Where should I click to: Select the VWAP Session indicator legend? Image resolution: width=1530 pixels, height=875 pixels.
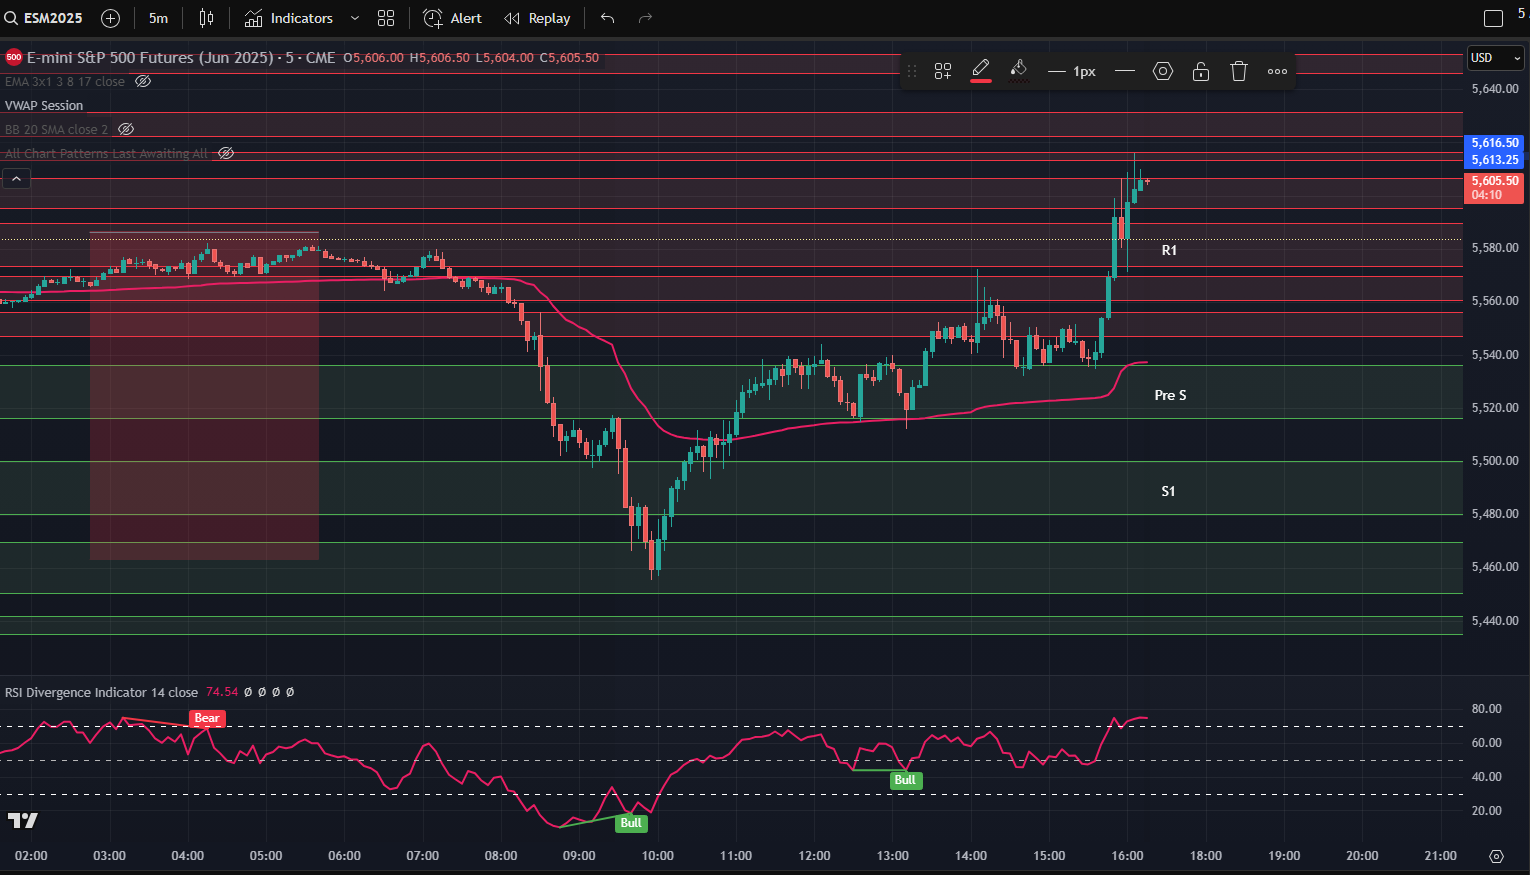44,105
